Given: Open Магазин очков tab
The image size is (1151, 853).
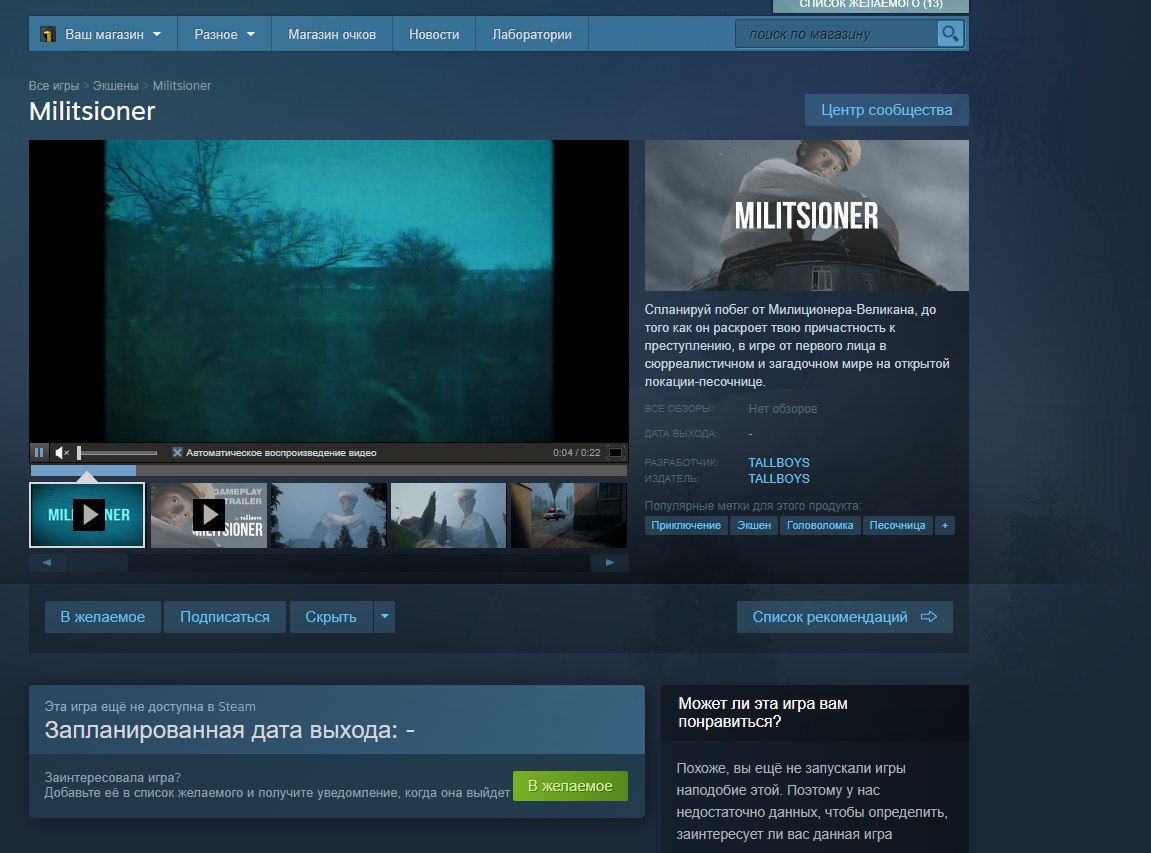Looking at the screenshot, I should (x=332, y=34).
